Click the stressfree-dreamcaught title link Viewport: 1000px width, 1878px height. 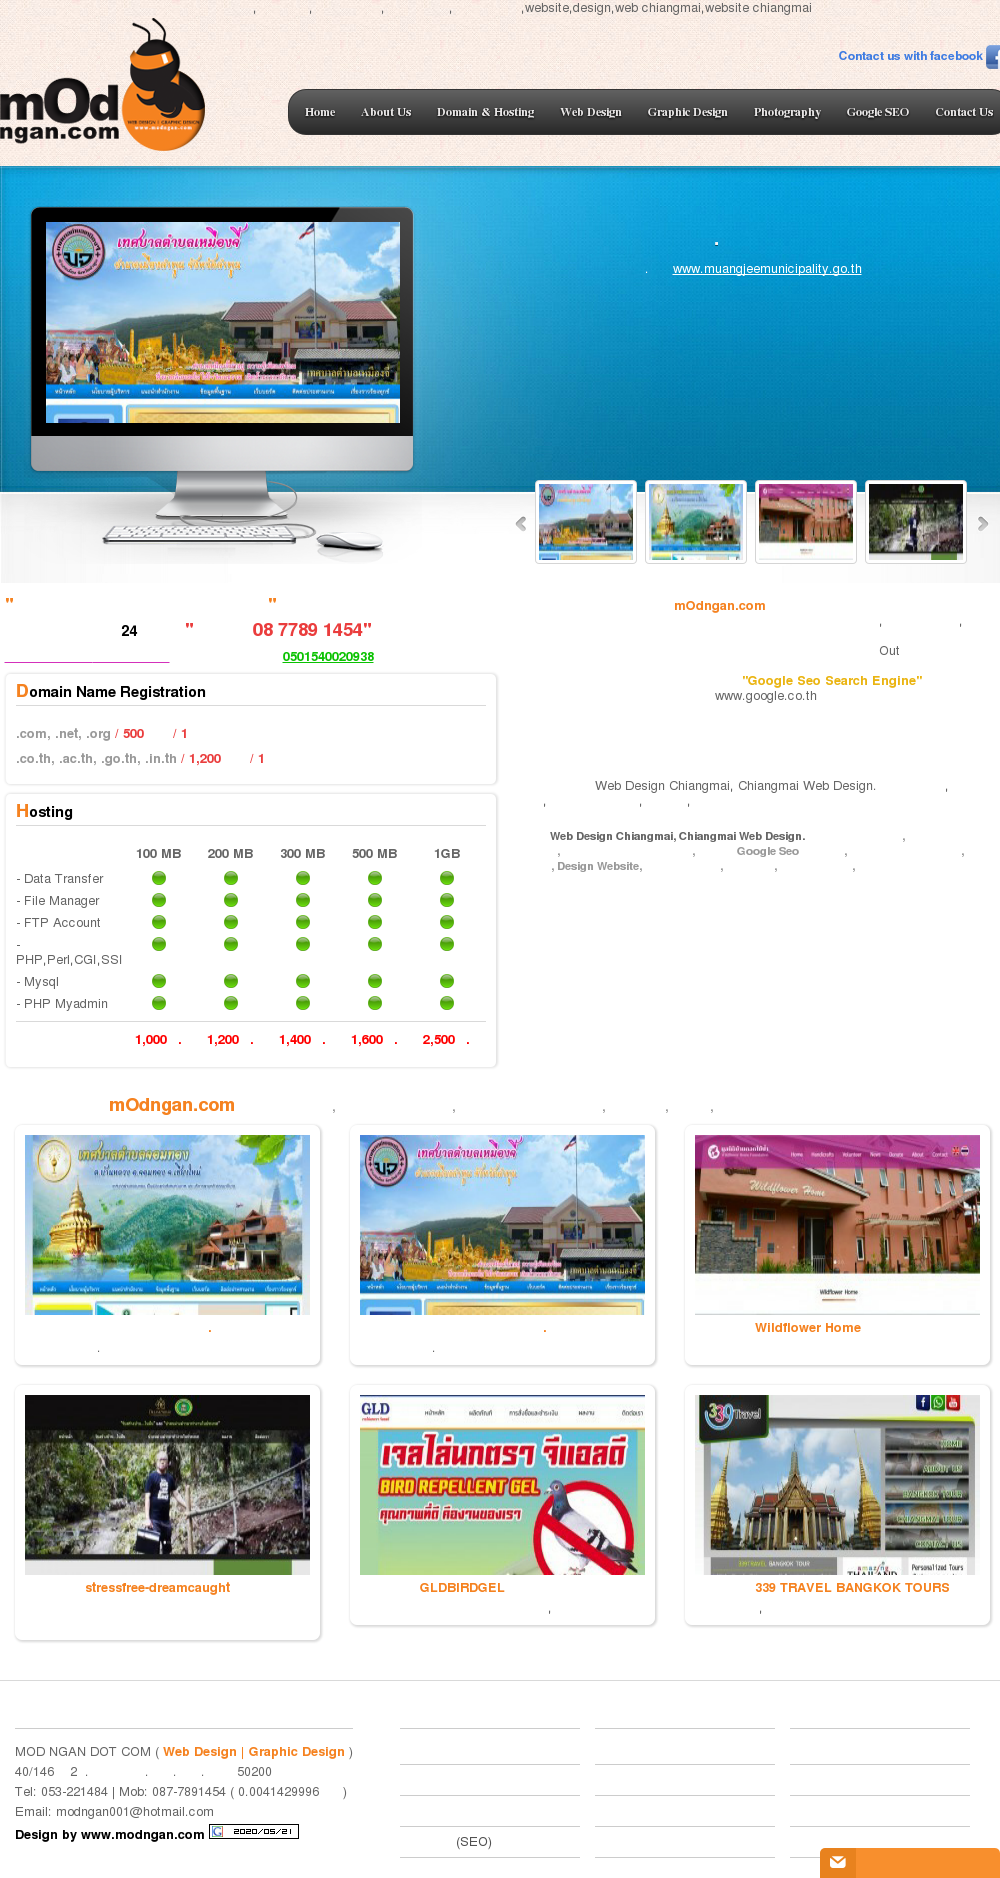coord(158,1588)
